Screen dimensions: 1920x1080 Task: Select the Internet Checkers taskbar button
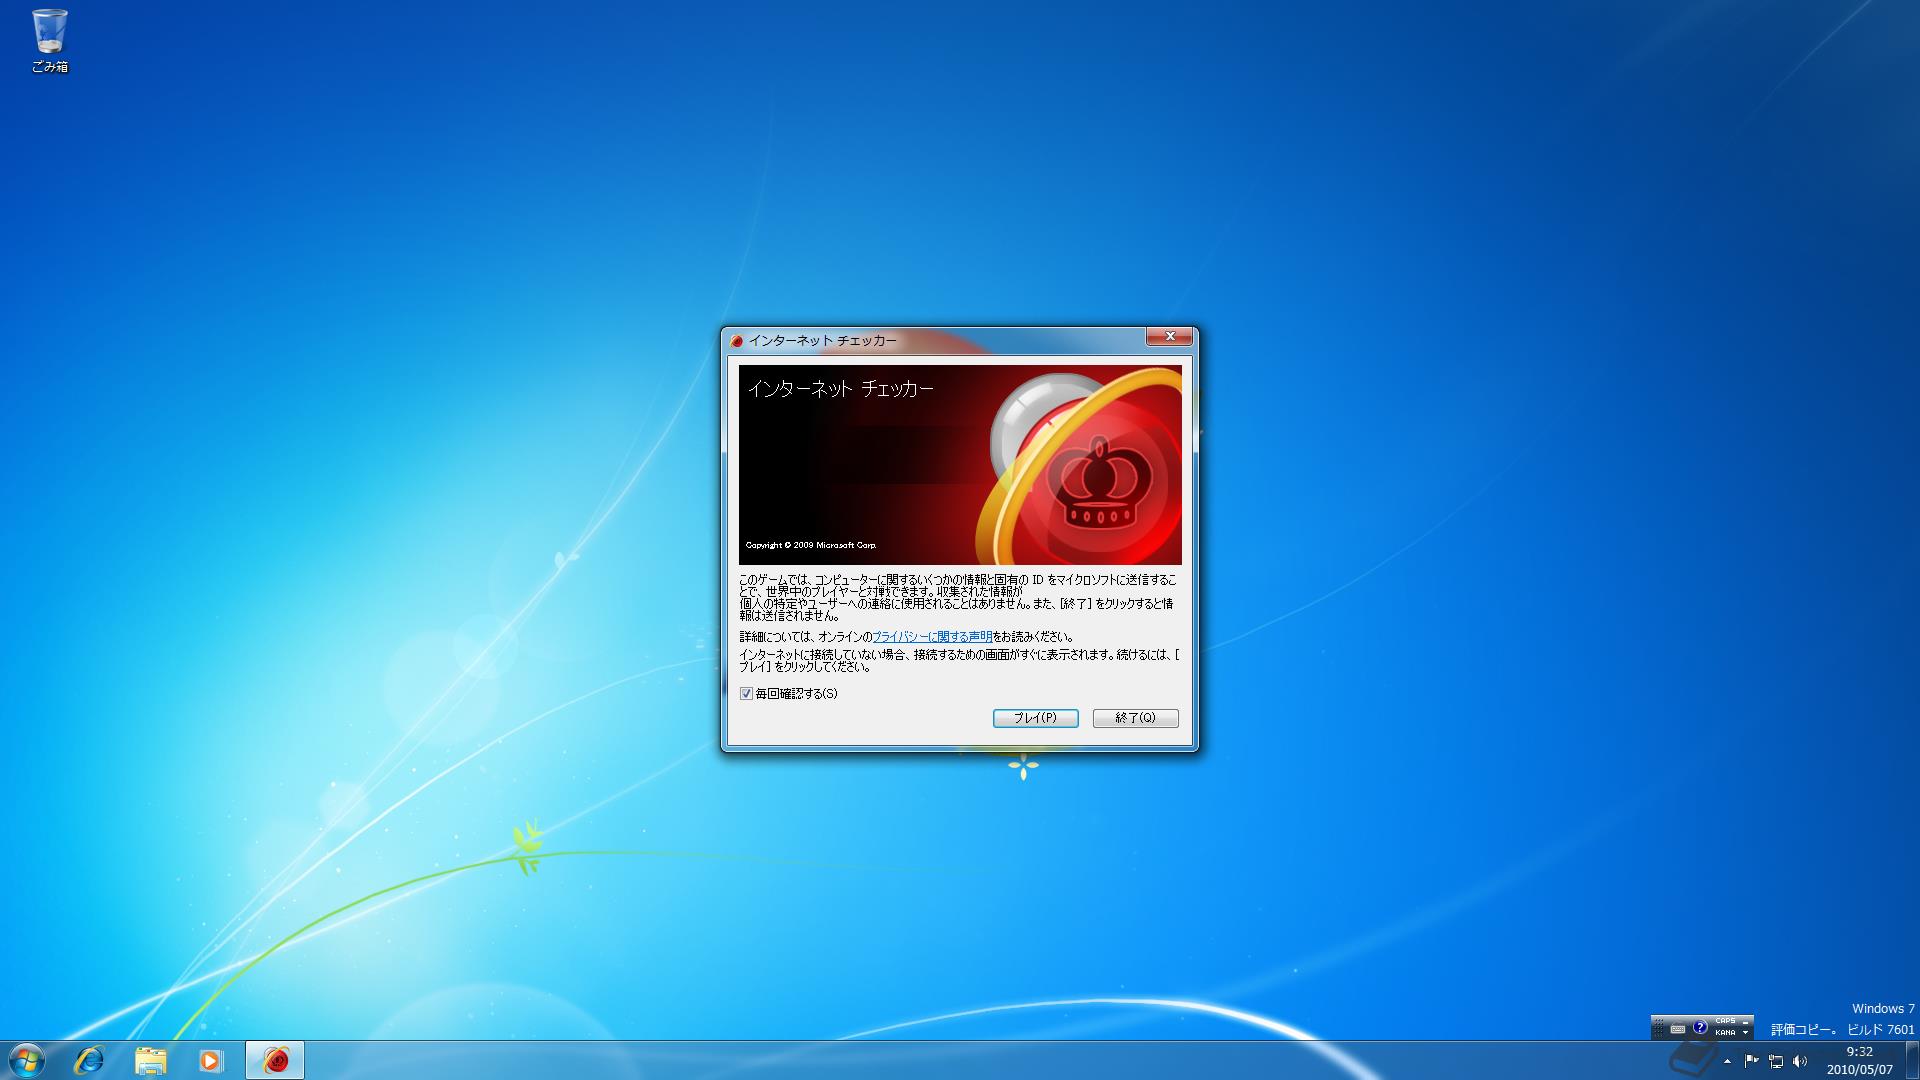(274, 1060)
